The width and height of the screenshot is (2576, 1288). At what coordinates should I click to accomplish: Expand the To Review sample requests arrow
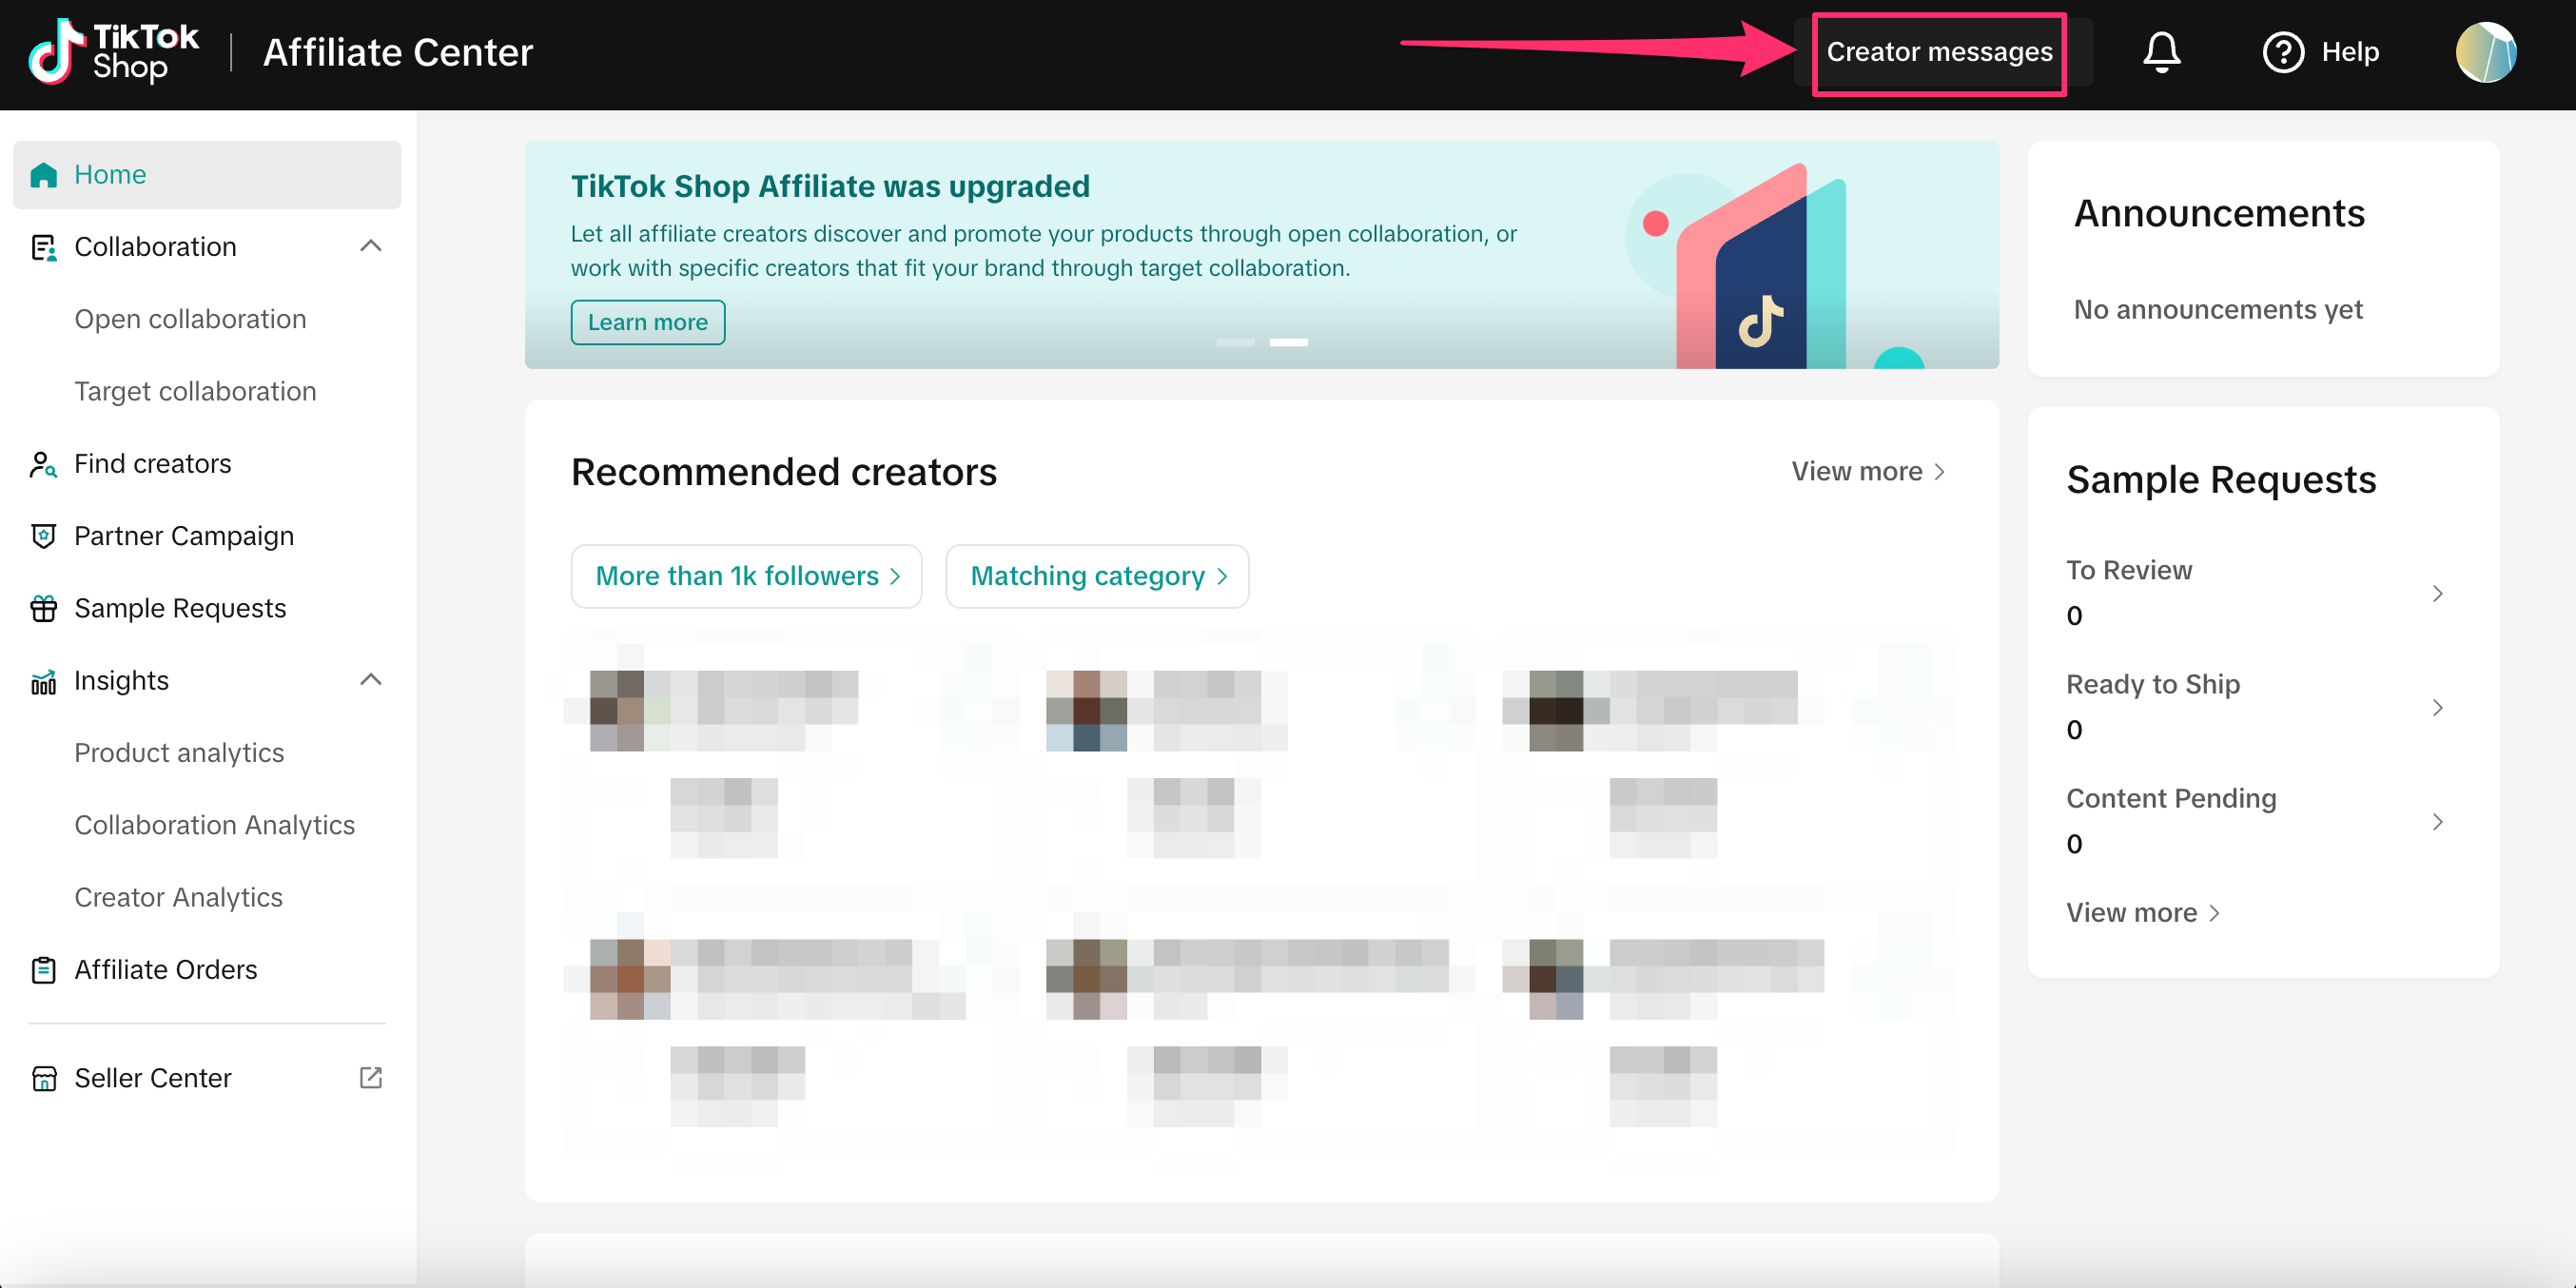[2437, 593]
